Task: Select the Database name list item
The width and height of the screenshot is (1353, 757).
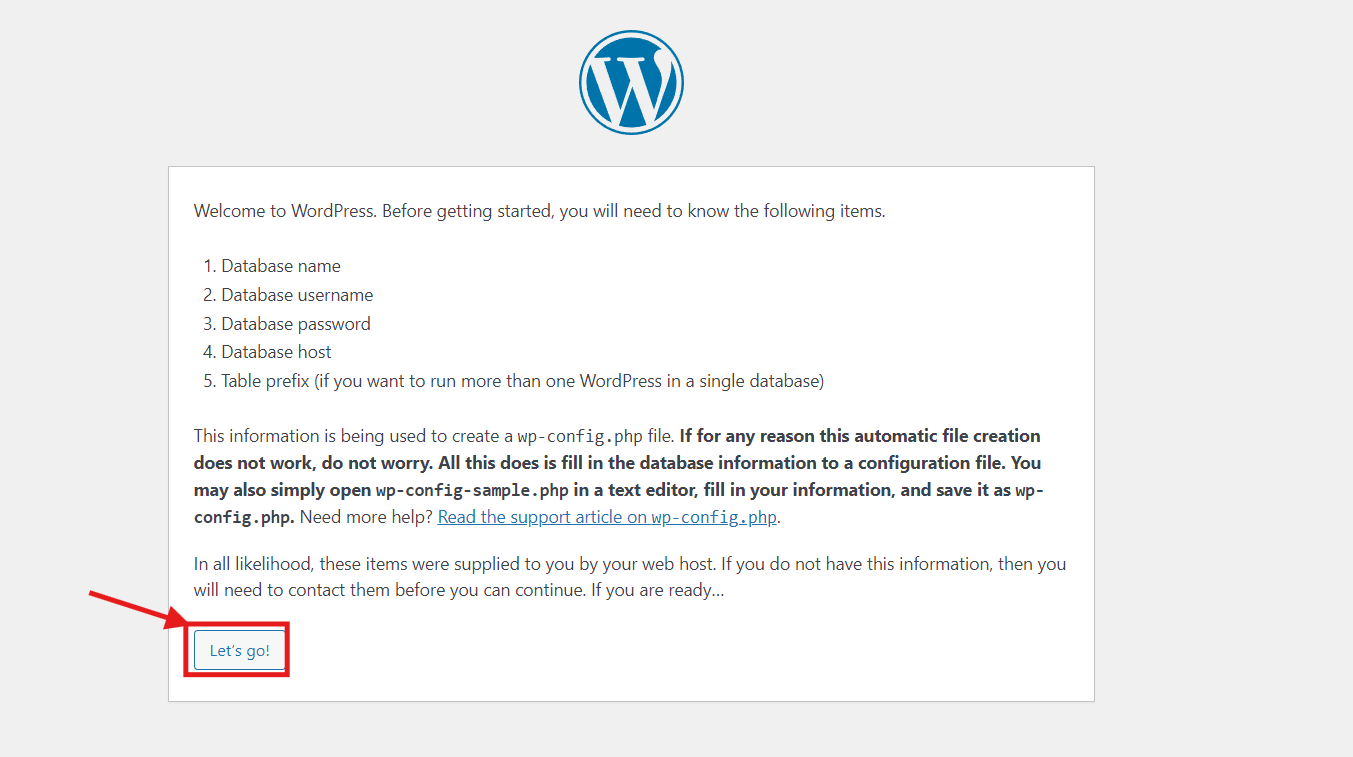Action: (271, 266)
